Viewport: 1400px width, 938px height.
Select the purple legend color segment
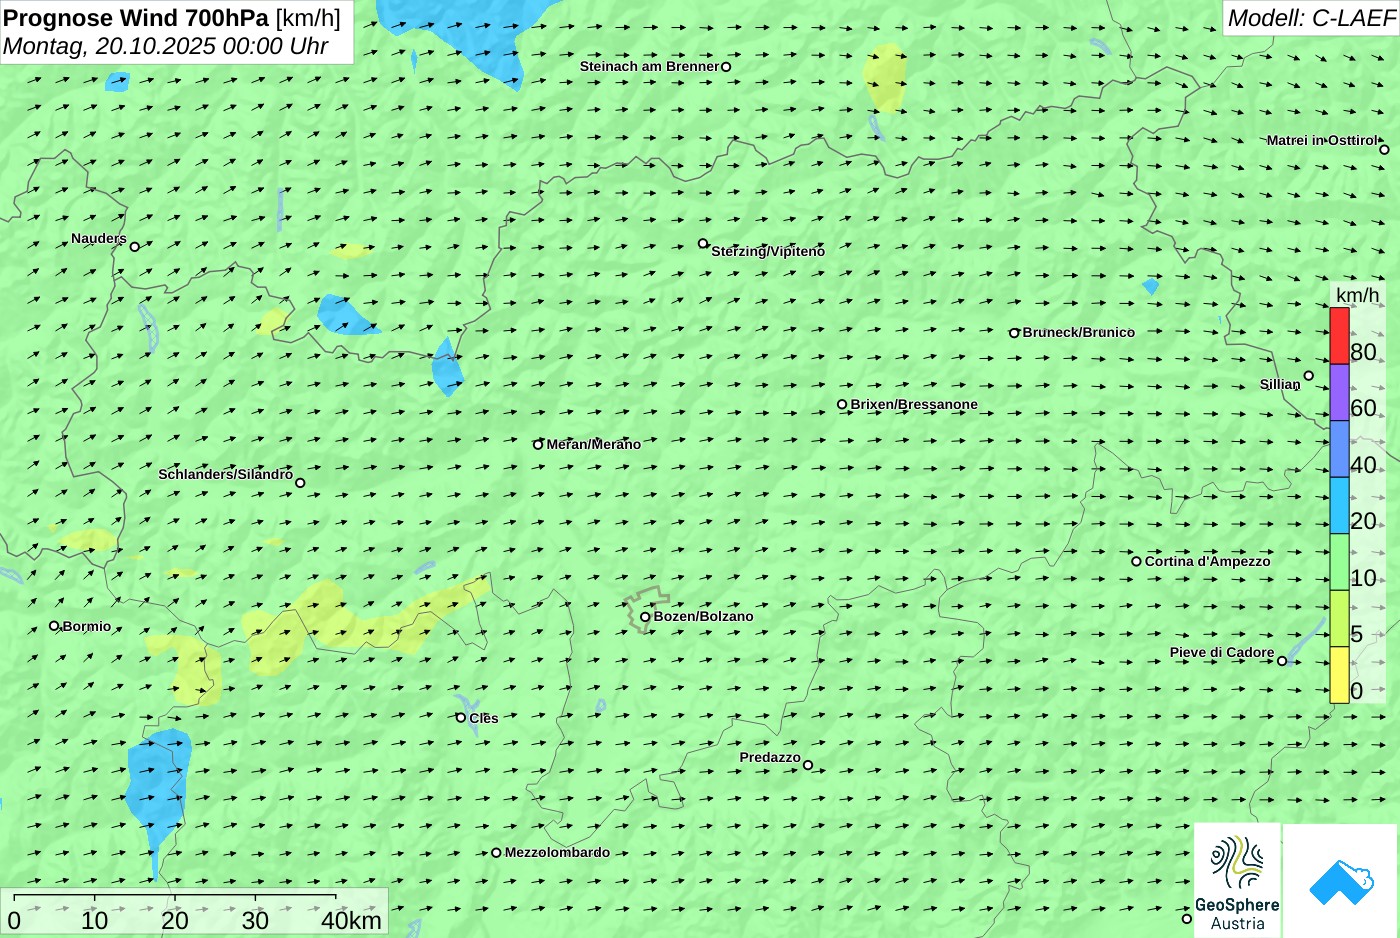[x=1339, y=392]
